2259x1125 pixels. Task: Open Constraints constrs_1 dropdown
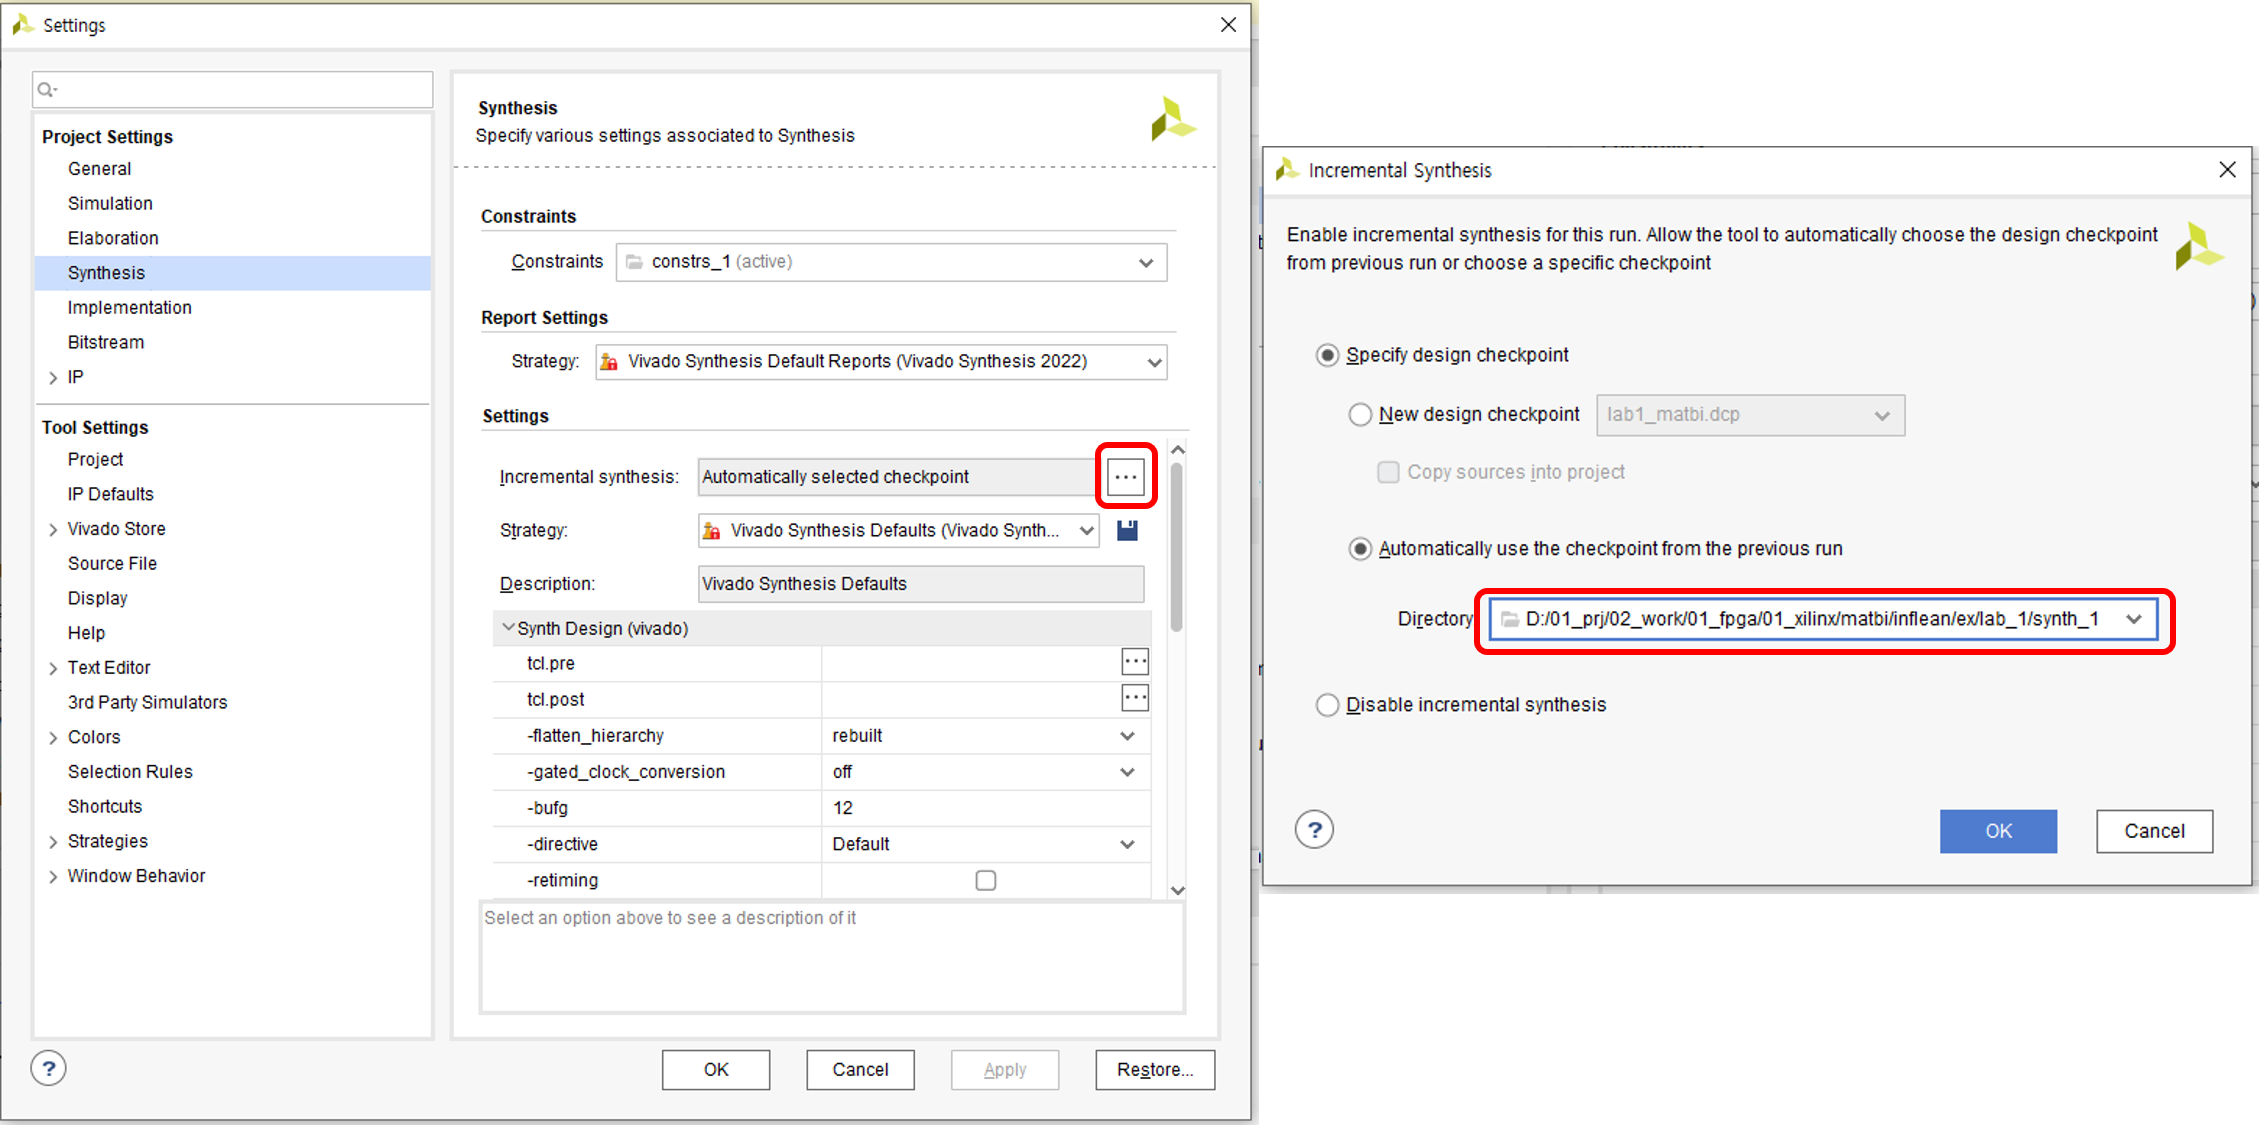[1145, 263]
